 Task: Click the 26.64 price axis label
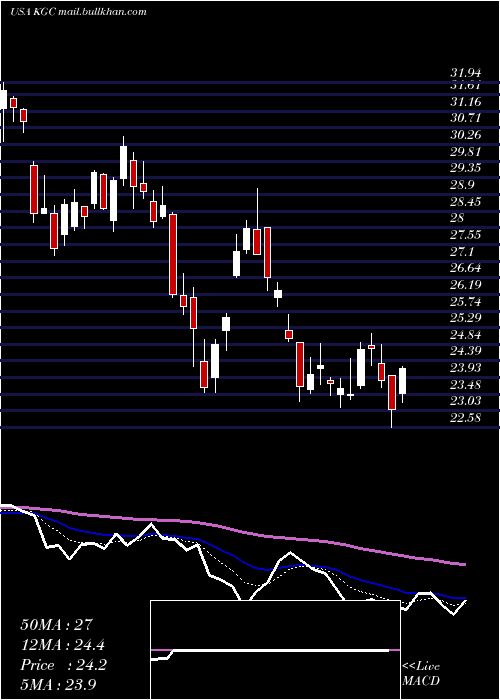466,268
